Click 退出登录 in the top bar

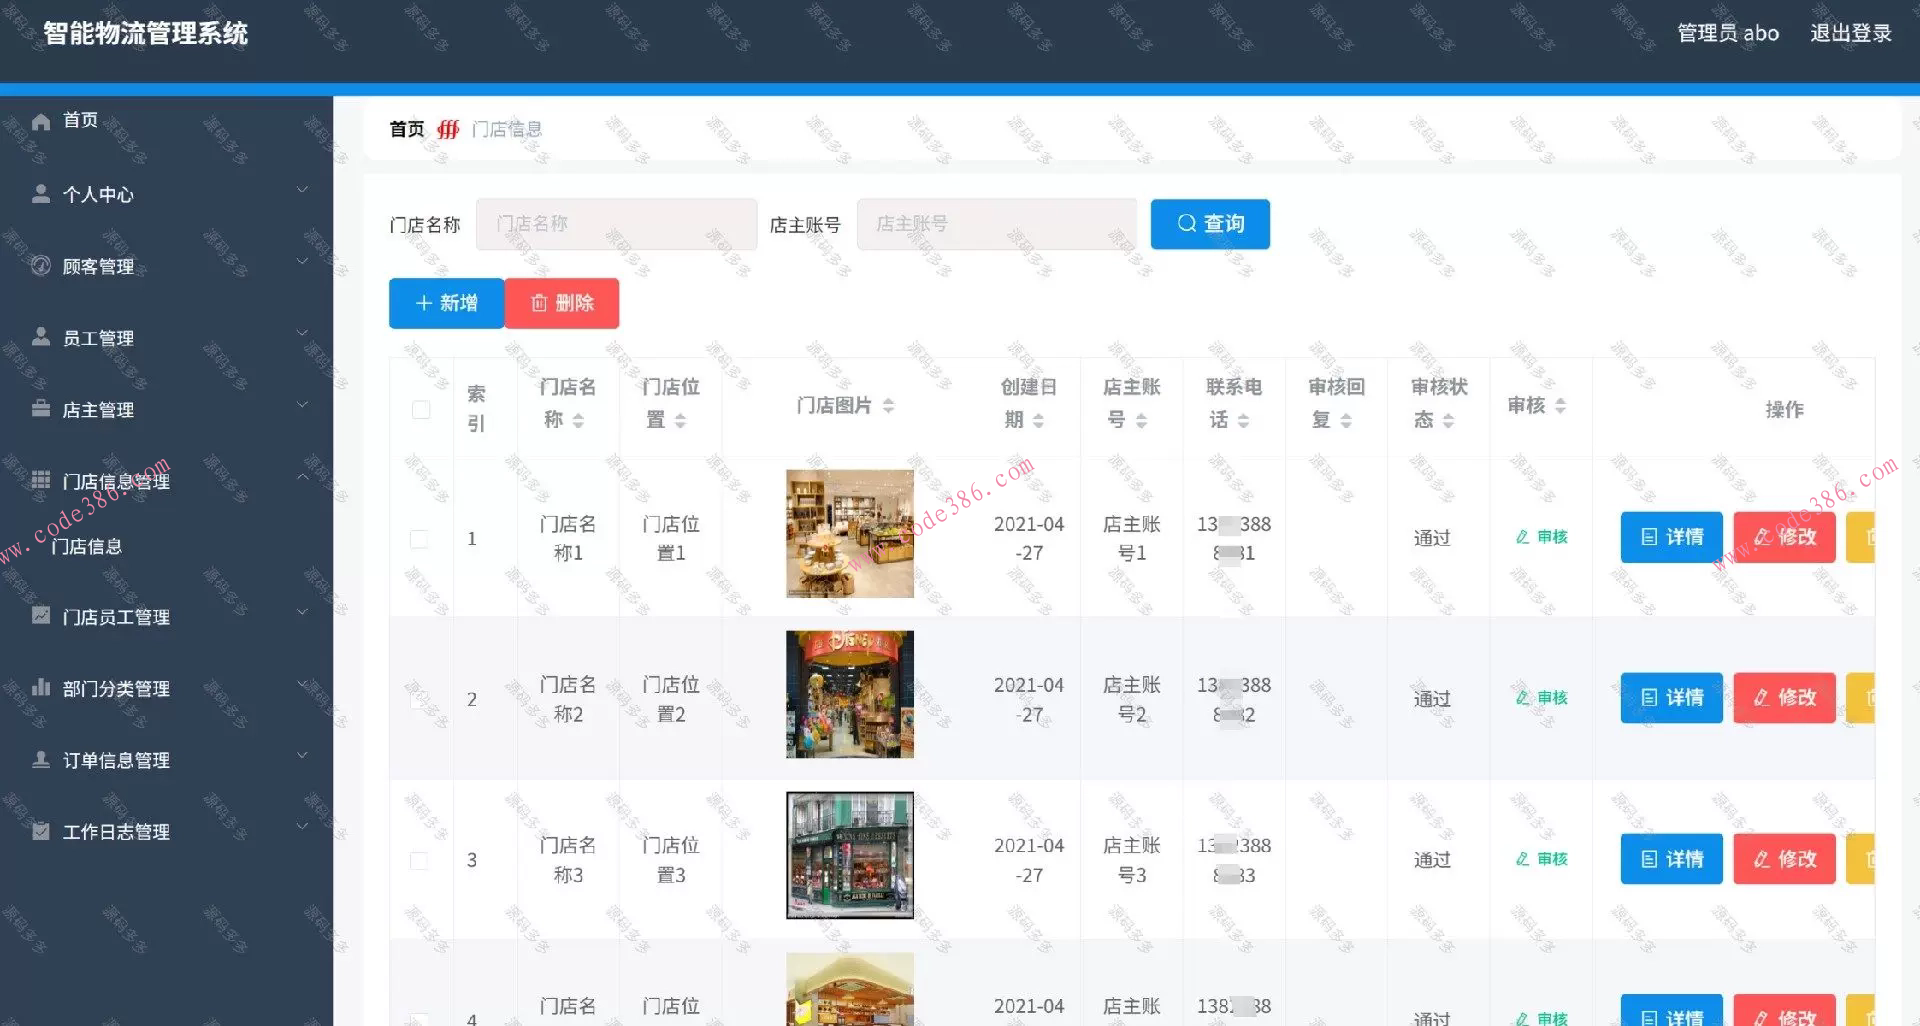(x=1850, y=32)
